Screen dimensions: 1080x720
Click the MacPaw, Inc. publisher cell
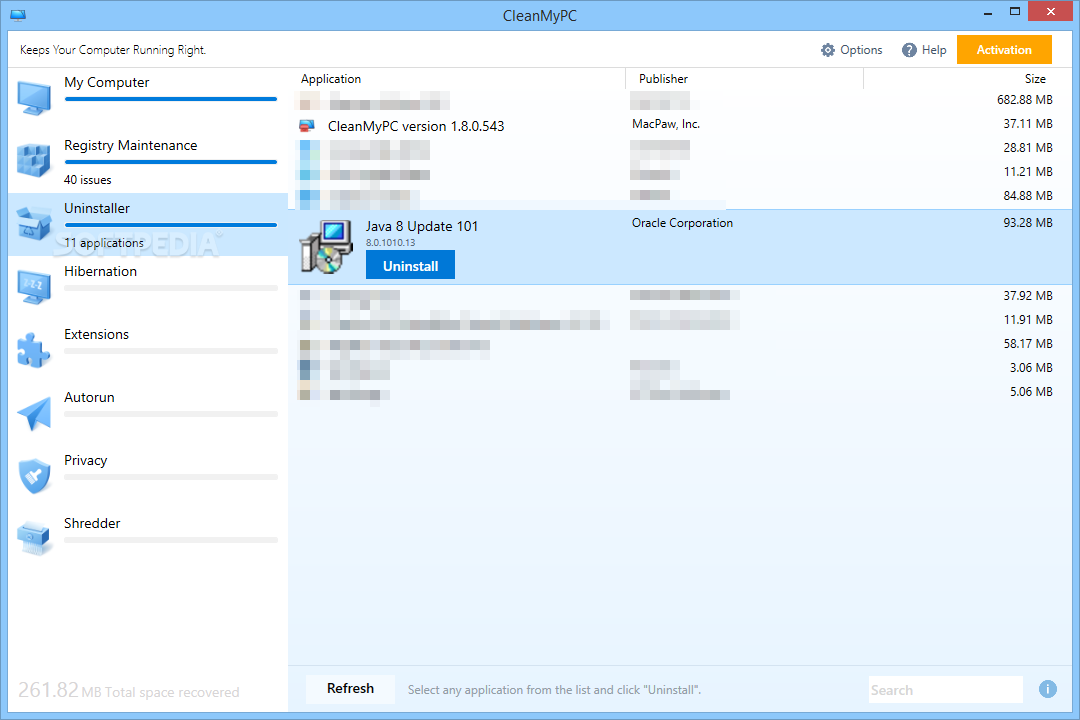click(x=666, y=124)
